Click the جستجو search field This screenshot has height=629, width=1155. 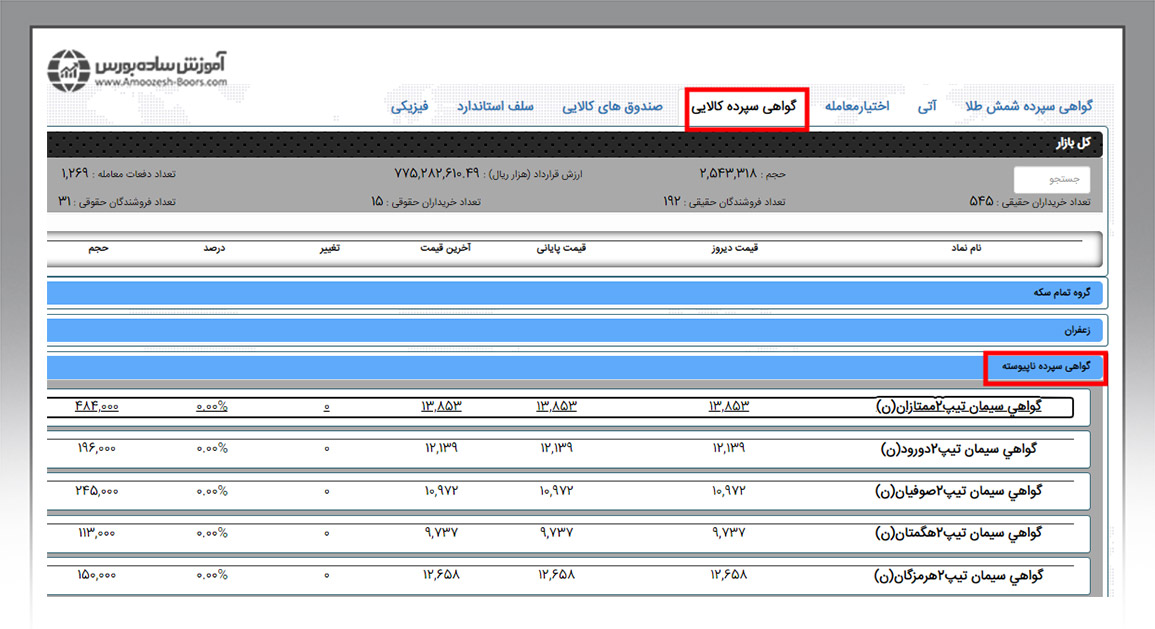(1051, 180)
